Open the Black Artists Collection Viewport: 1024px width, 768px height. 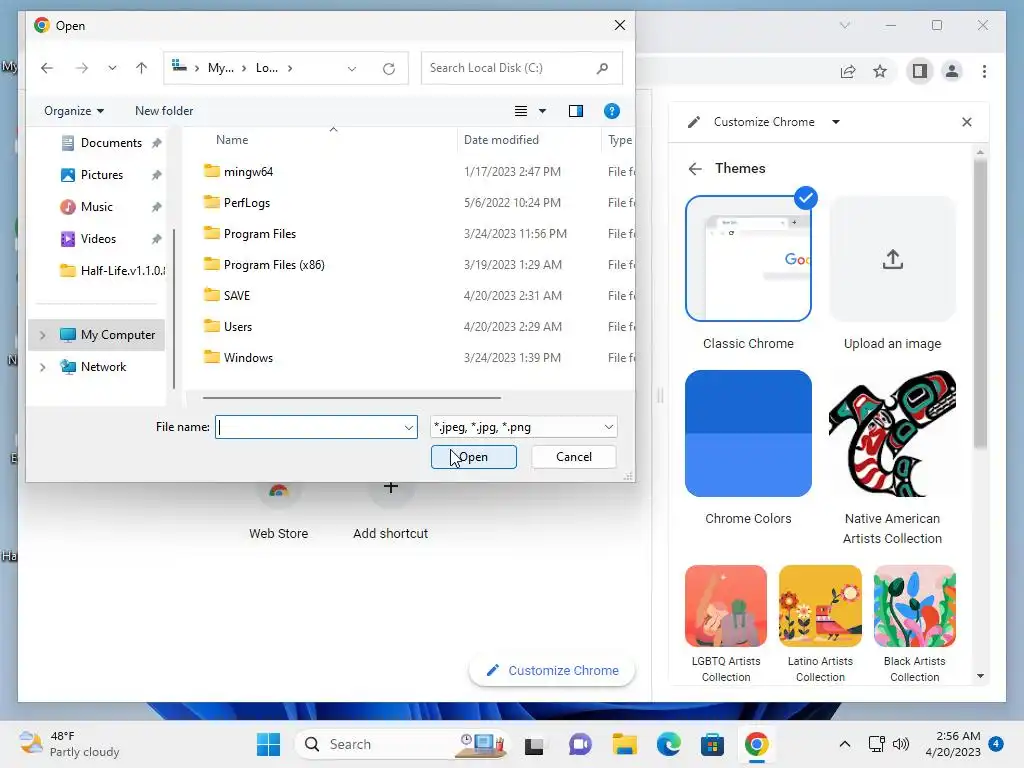pyautogui.click(x=914, y=606)
